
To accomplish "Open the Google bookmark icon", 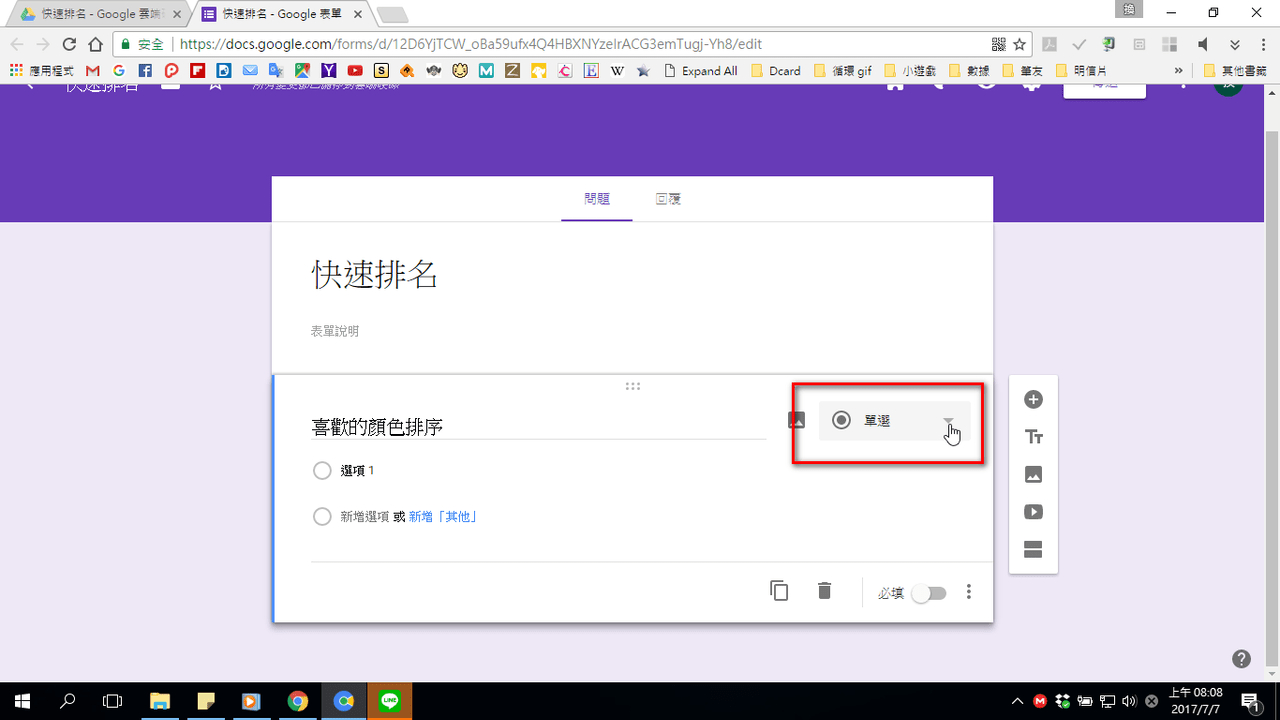I will (x=119, y=71).
